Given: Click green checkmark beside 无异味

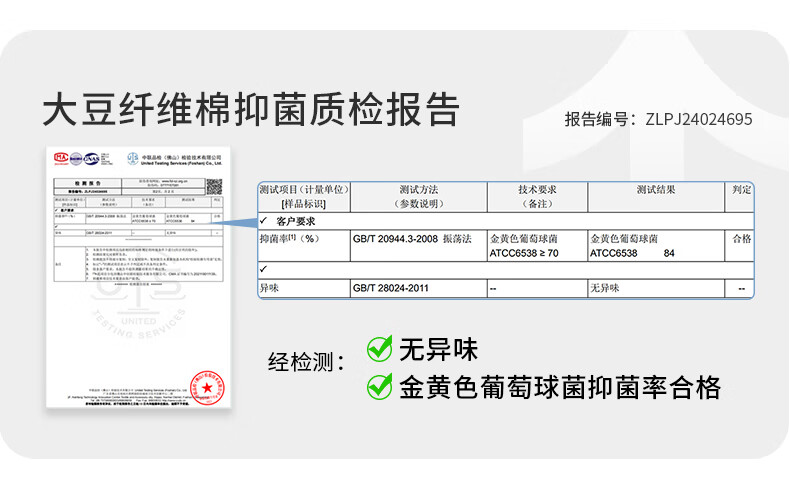Looking at the screenshot, I should [379, 349].
